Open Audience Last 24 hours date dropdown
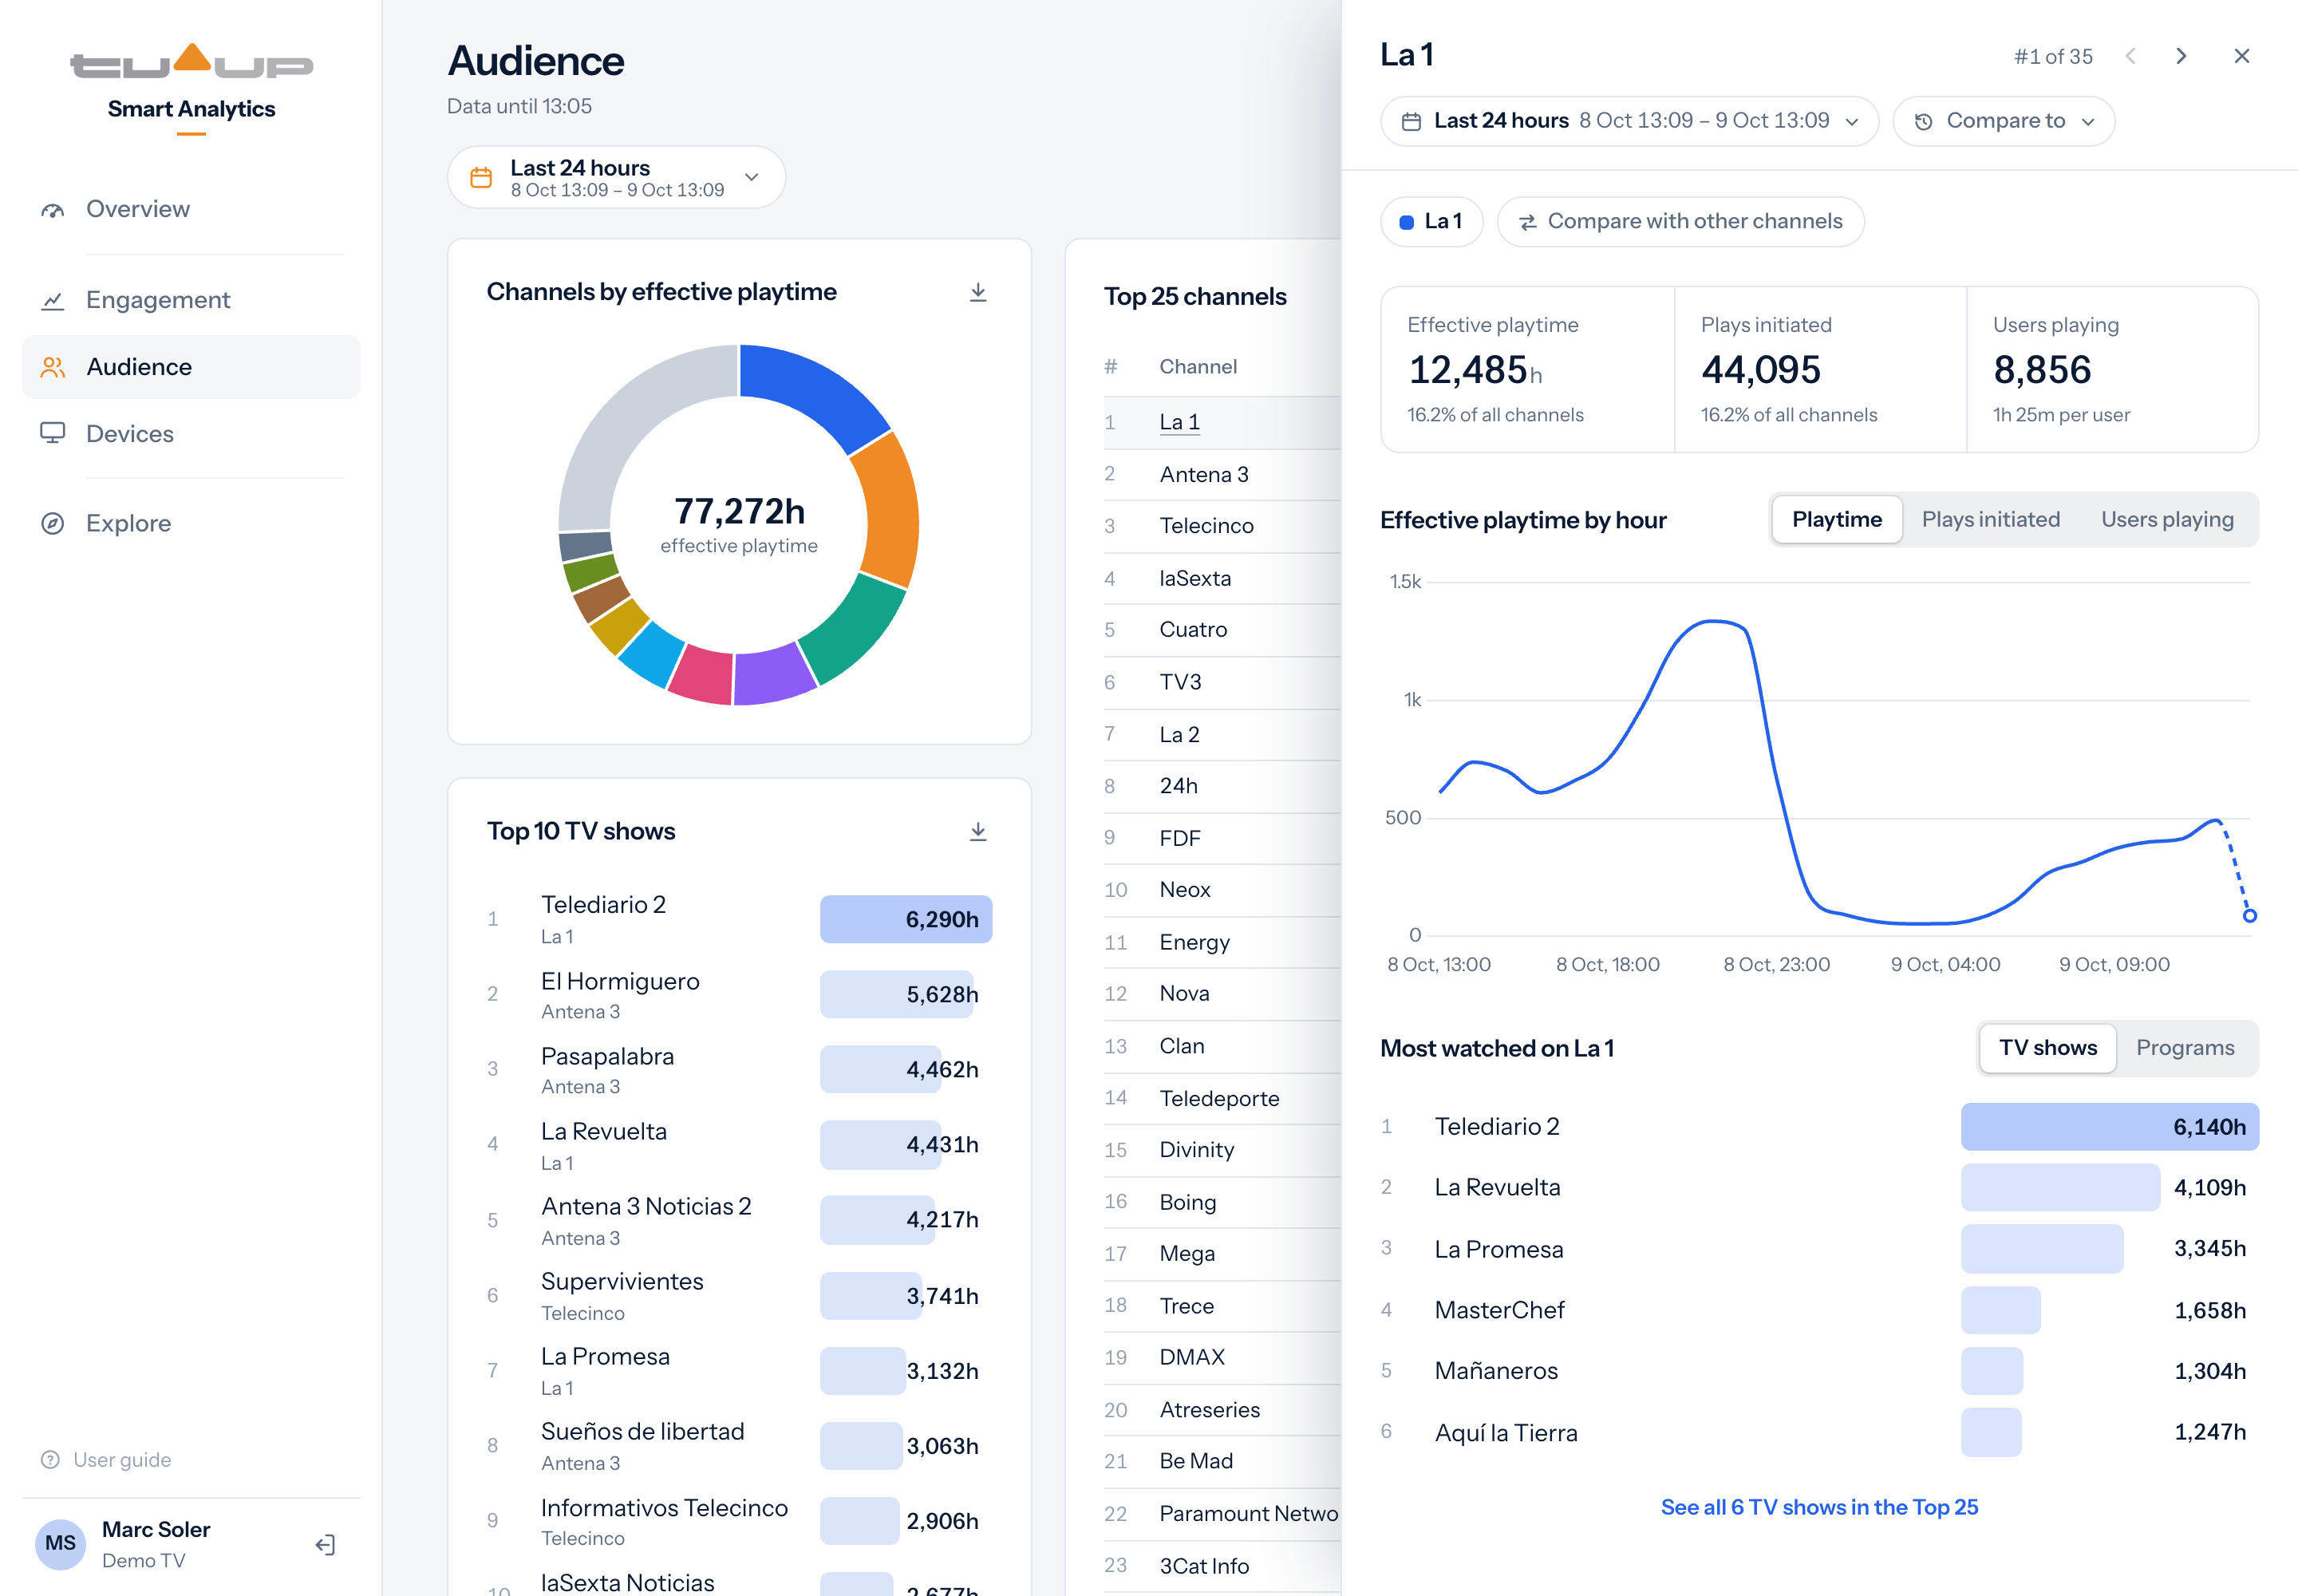 pyautogui.click(x=616, y=177)
